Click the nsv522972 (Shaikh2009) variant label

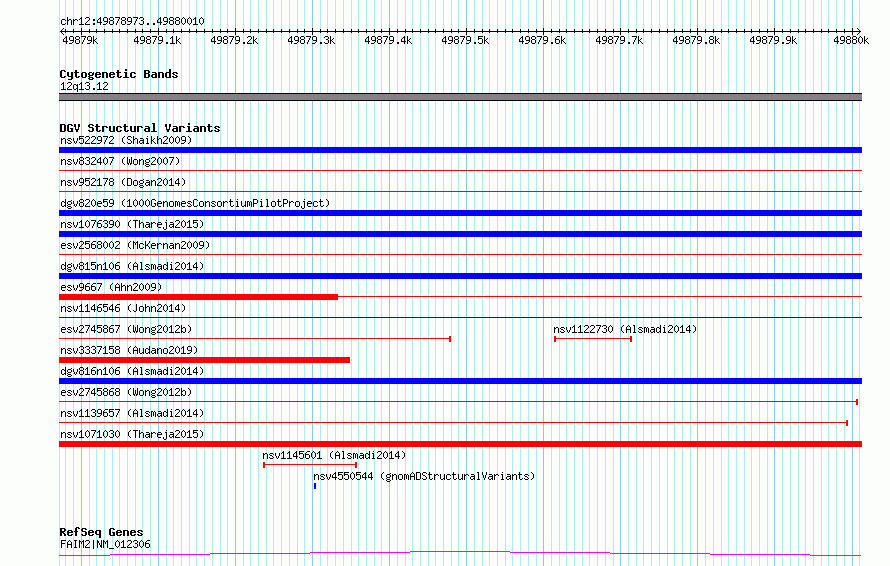126,140
